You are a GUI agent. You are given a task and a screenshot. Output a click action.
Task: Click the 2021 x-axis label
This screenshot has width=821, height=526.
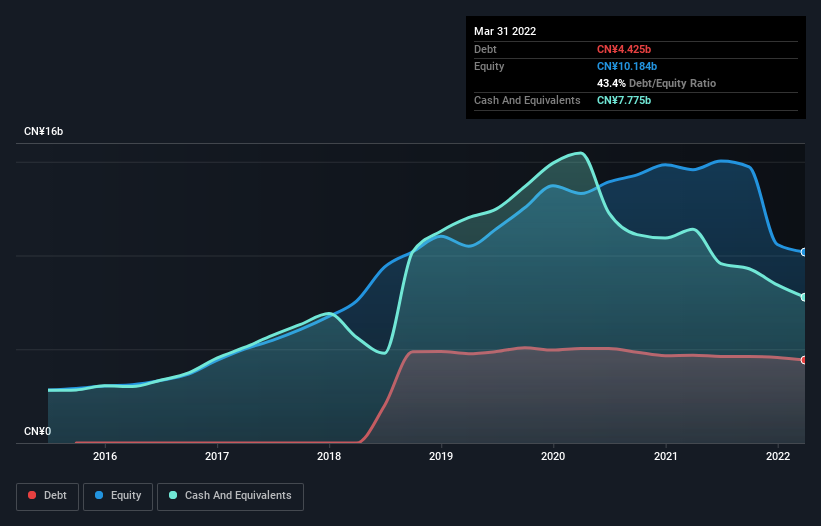[665, 456]
